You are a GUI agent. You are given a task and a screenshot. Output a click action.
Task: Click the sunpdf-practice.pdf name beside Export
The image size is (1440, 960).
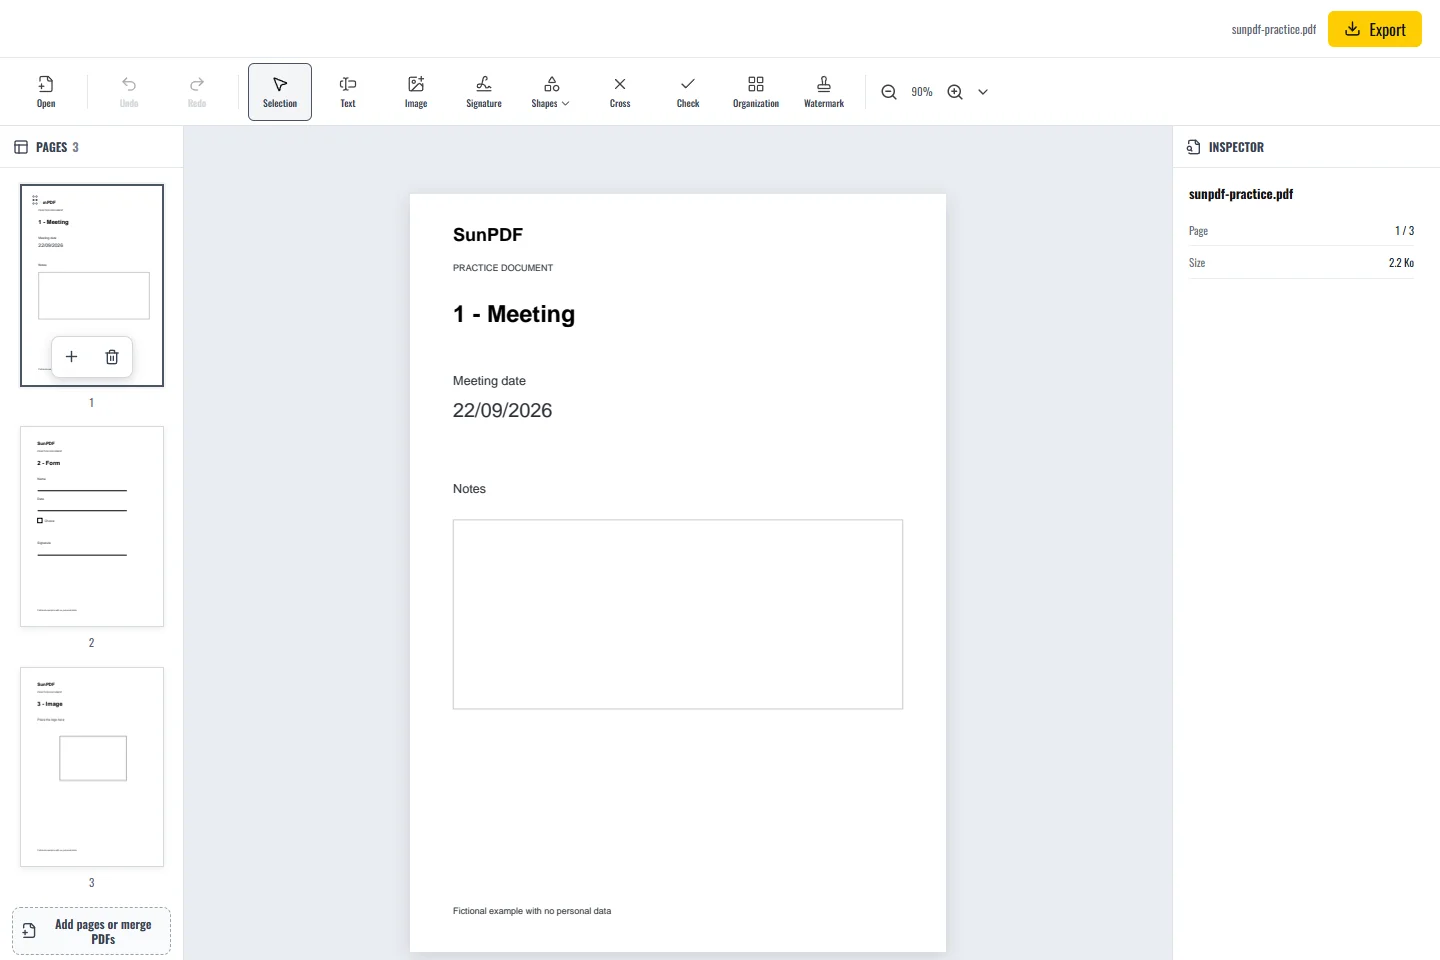tap(1274, 29)
